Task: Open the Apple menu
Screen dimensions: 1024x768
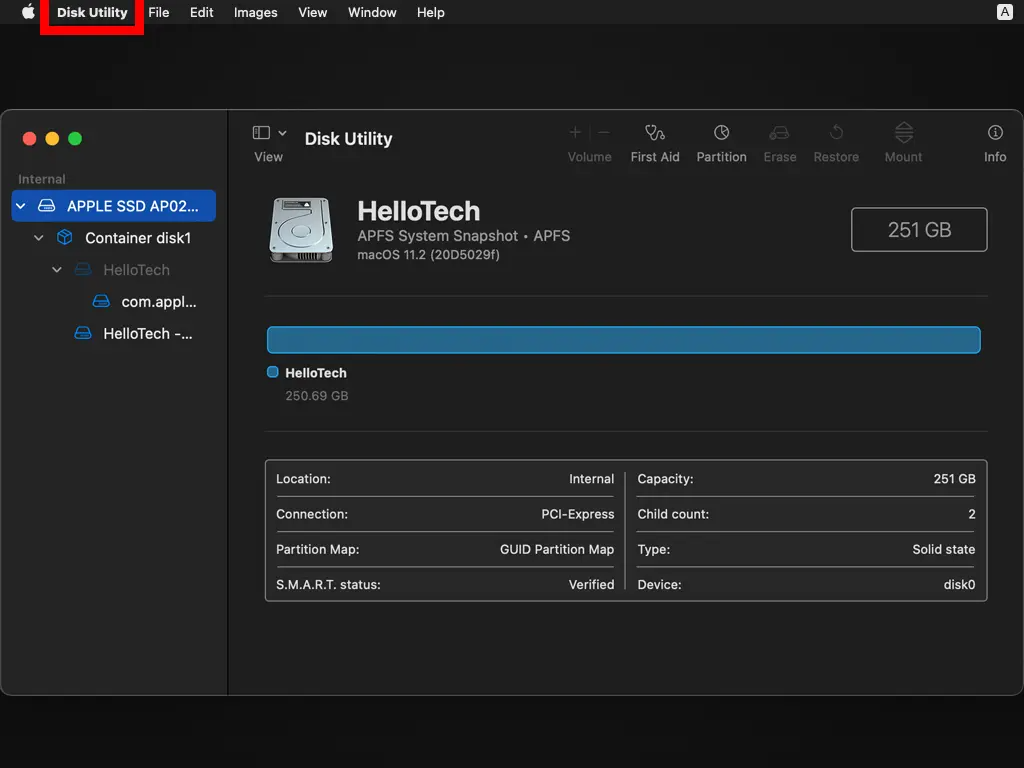Action: click(x=28, y=12)
